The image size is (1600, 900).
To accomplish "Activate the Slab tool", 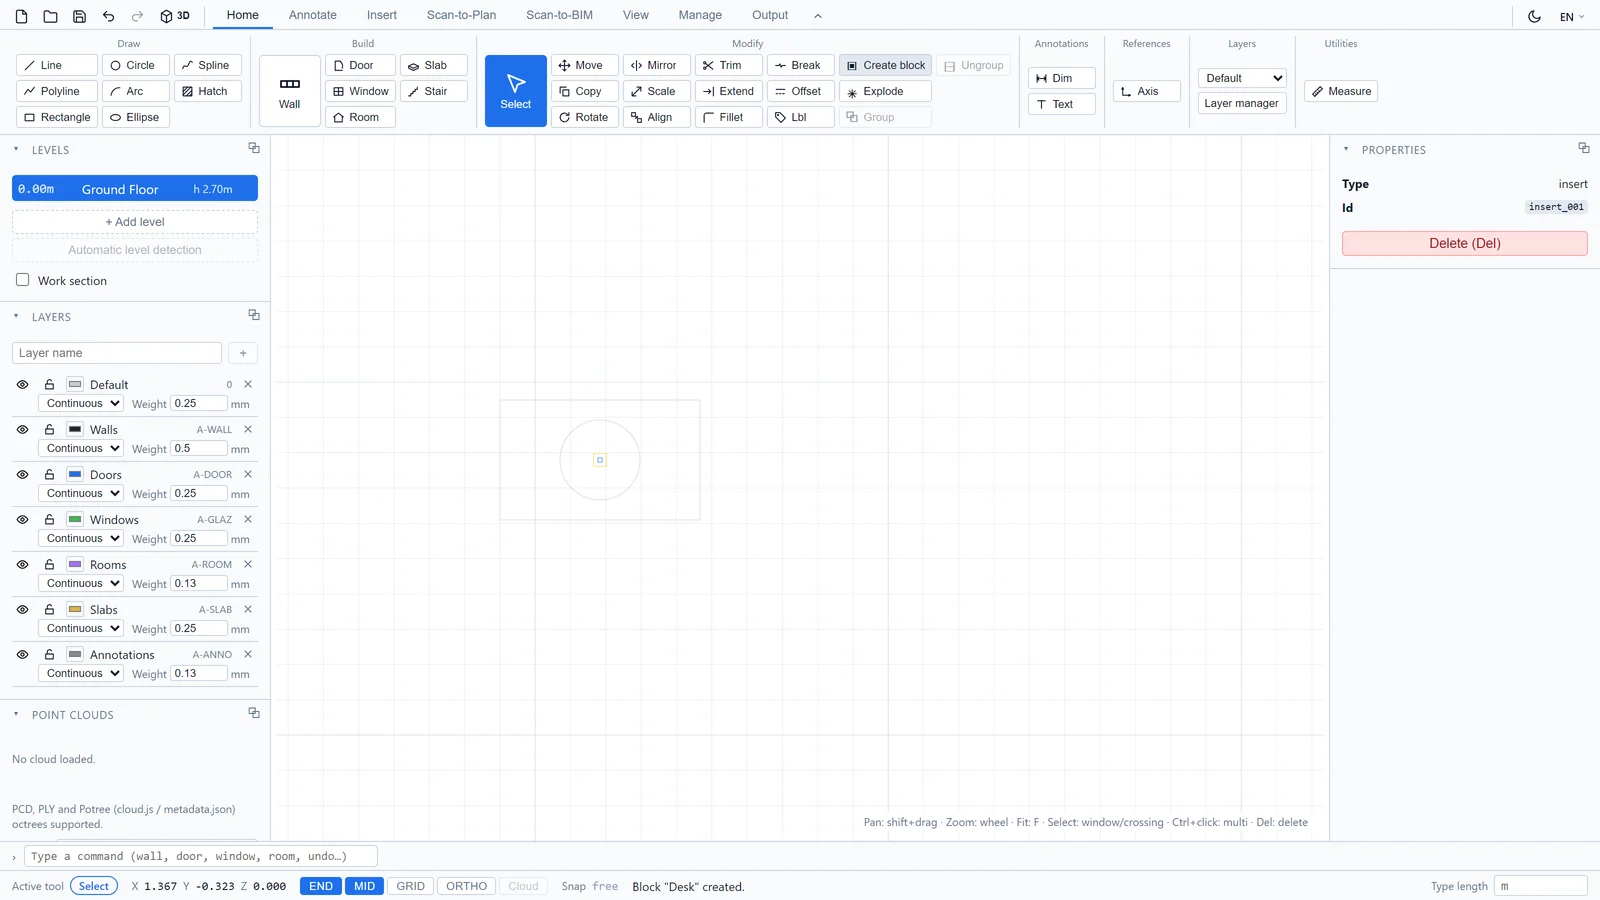I will [x=434, y=65].
